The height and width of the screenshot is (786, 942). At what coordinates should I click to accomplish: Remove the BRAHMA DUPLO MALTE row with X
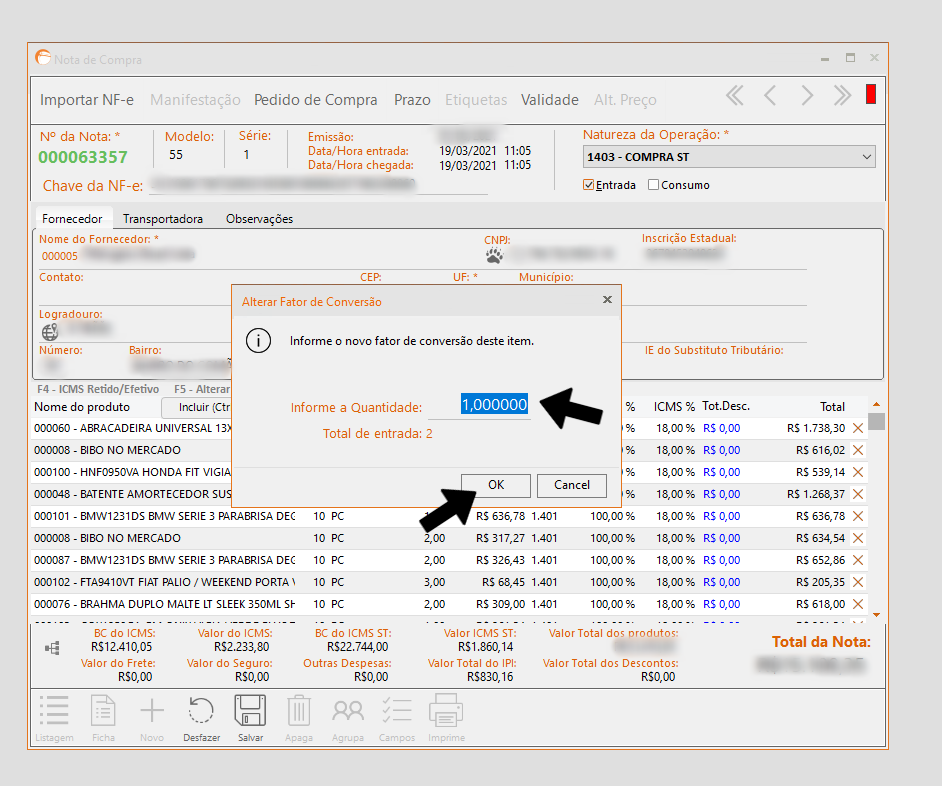click(x=858, y=604)
